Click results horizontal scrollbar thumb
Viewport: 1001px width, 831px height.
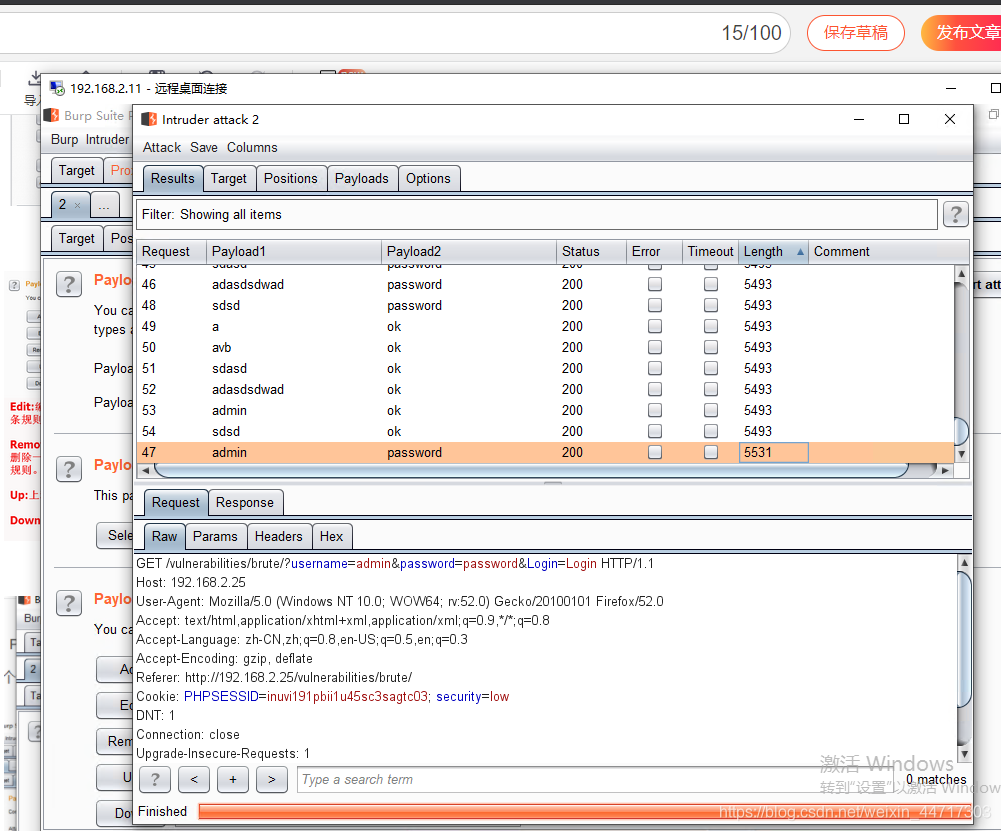[x=531, y=470]
